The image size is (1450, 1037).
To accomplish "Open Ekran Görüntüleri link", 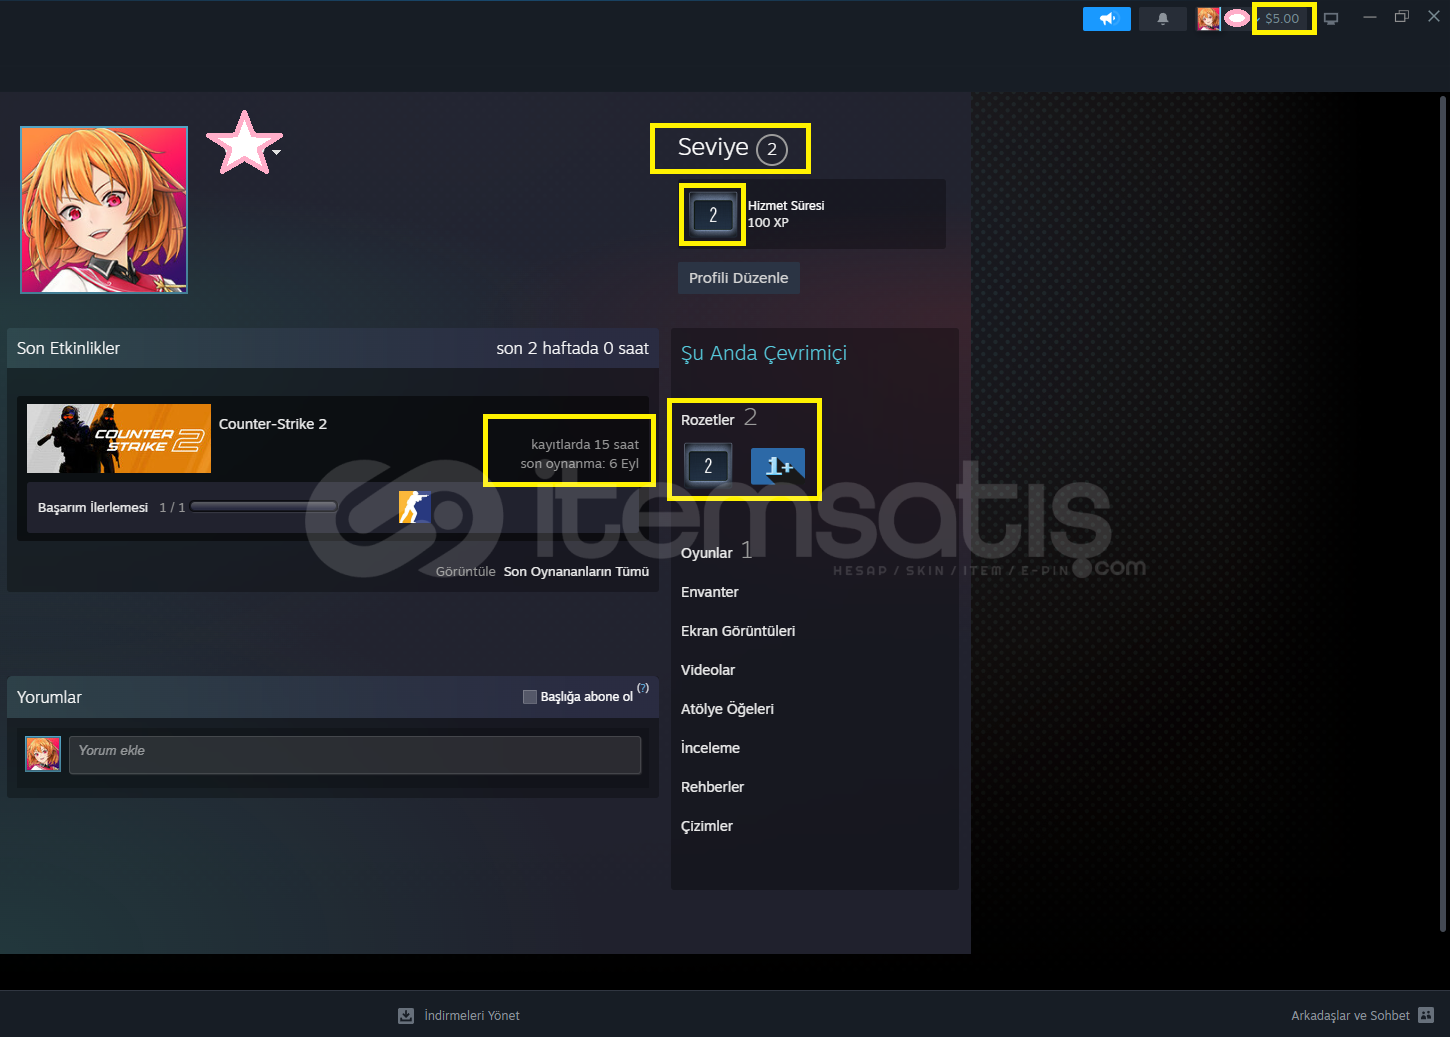I will click(x=738, y=631).
